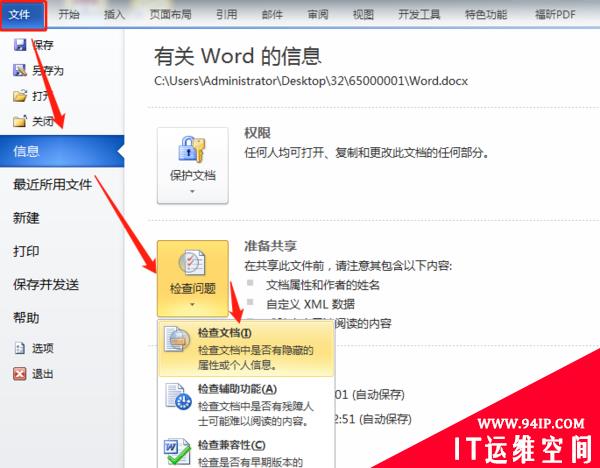
Task: Choose 检查文档(I) menu entry
Action: click(x=246, y=348)
